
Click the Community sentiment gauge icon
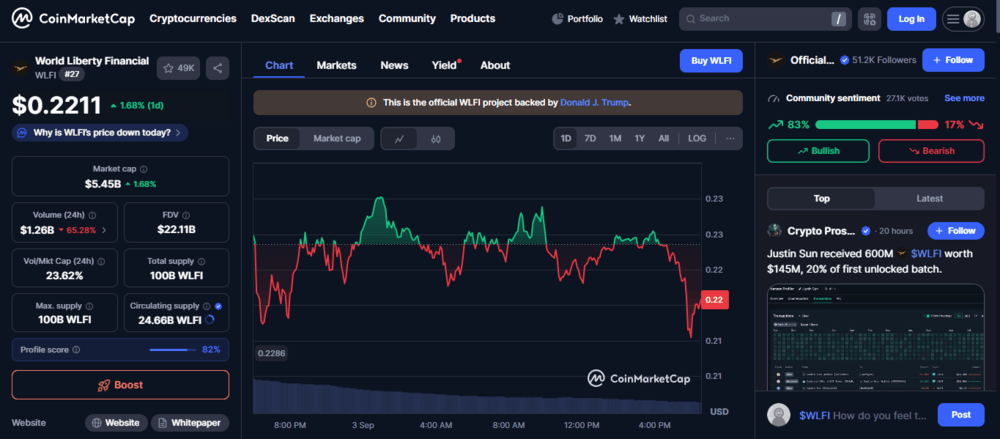774,99
